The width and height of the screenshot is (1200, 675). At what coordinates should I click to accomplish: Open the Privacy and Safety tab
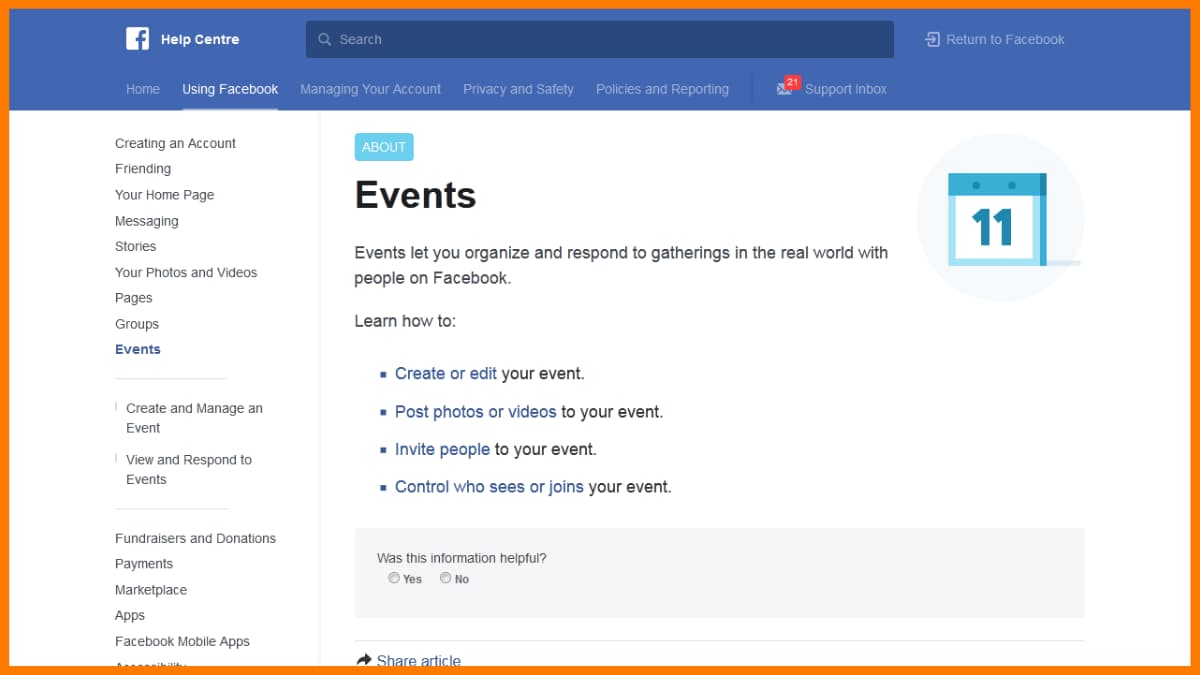point(518,89)
